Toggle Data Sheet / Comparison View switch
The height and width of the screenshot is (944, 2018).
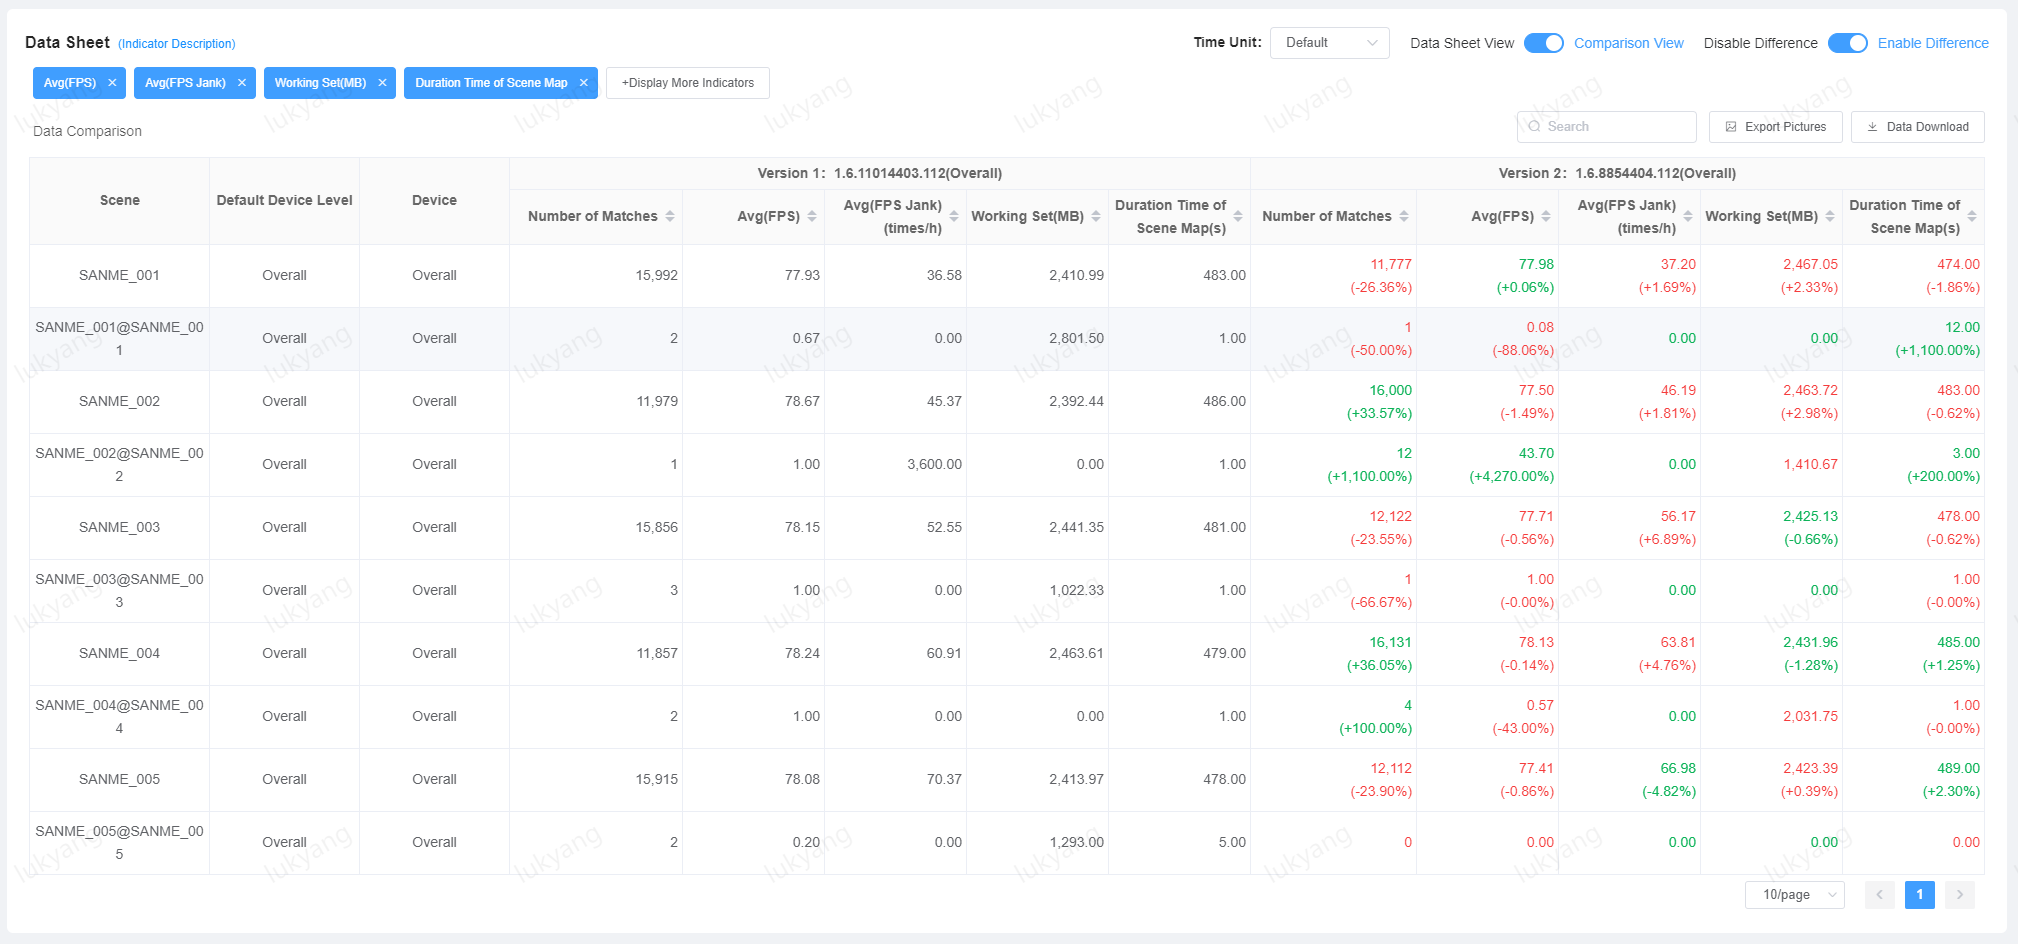coord(1543,43)
